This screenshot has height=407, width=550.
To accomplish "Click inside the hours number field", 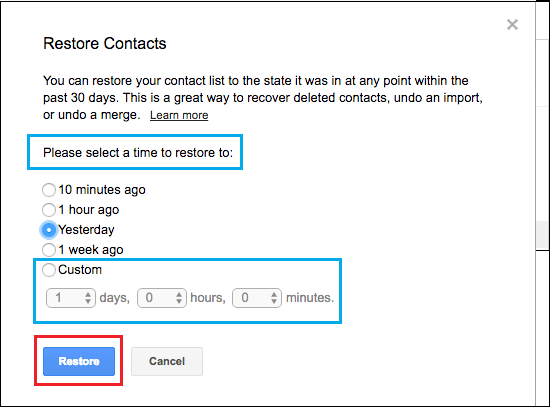I will [162, 298].
